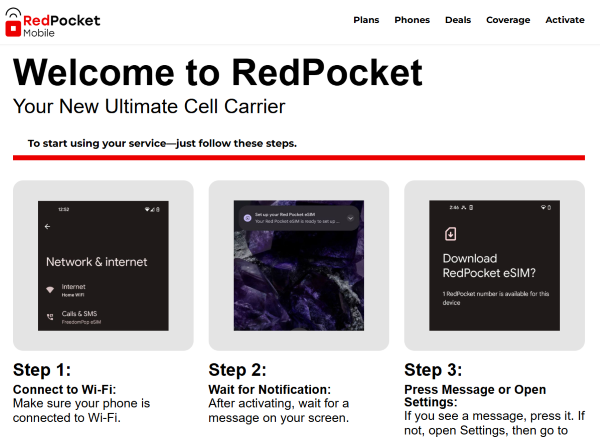Image resolution: width=600 pixels, height=439 pixels.
Task: Click the 'Step 3:' heading
Action: tap(433, 370)
